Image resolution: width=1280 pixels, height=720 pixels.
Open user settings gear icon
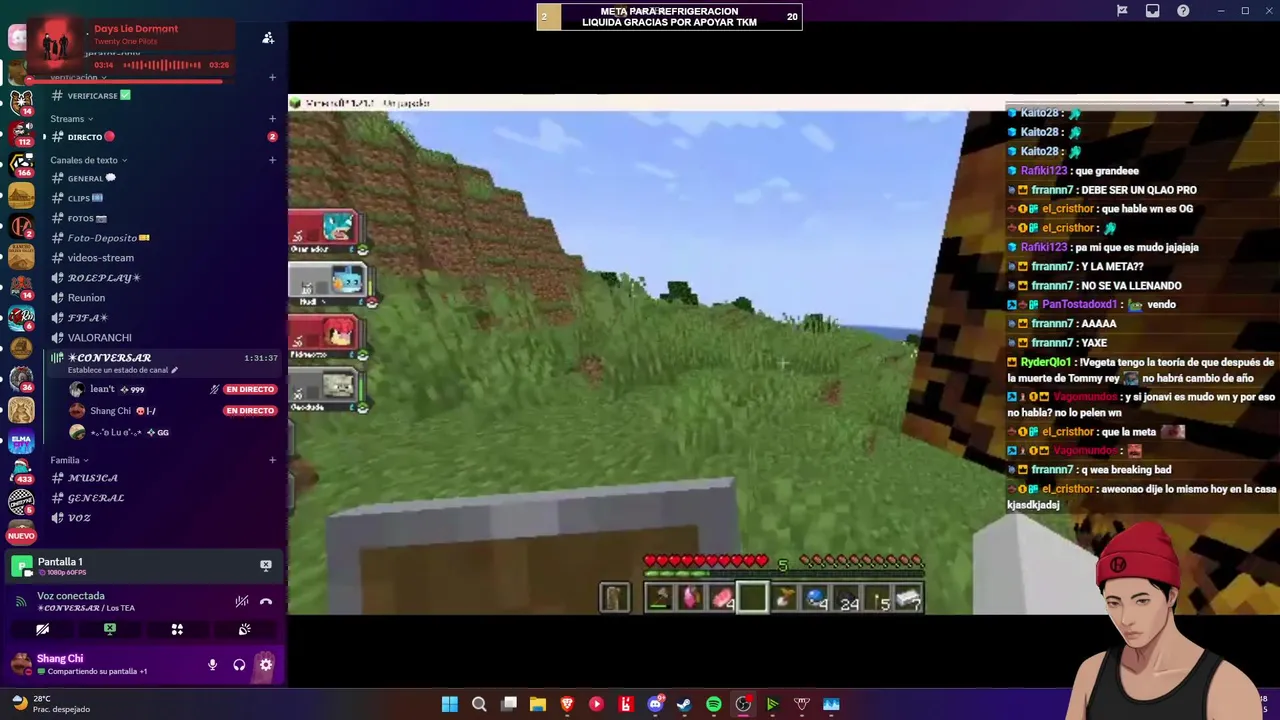[x=266, y=664]
